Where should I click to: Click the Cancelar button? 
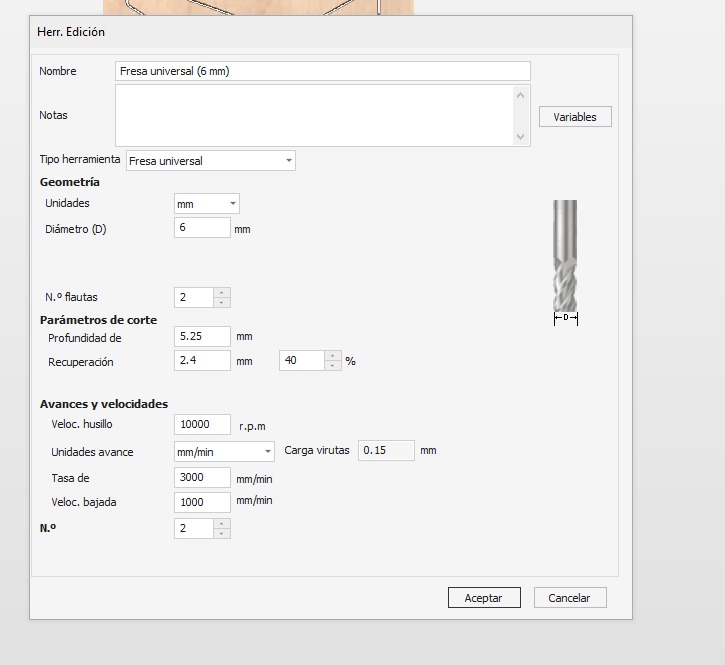pos(570,598)
